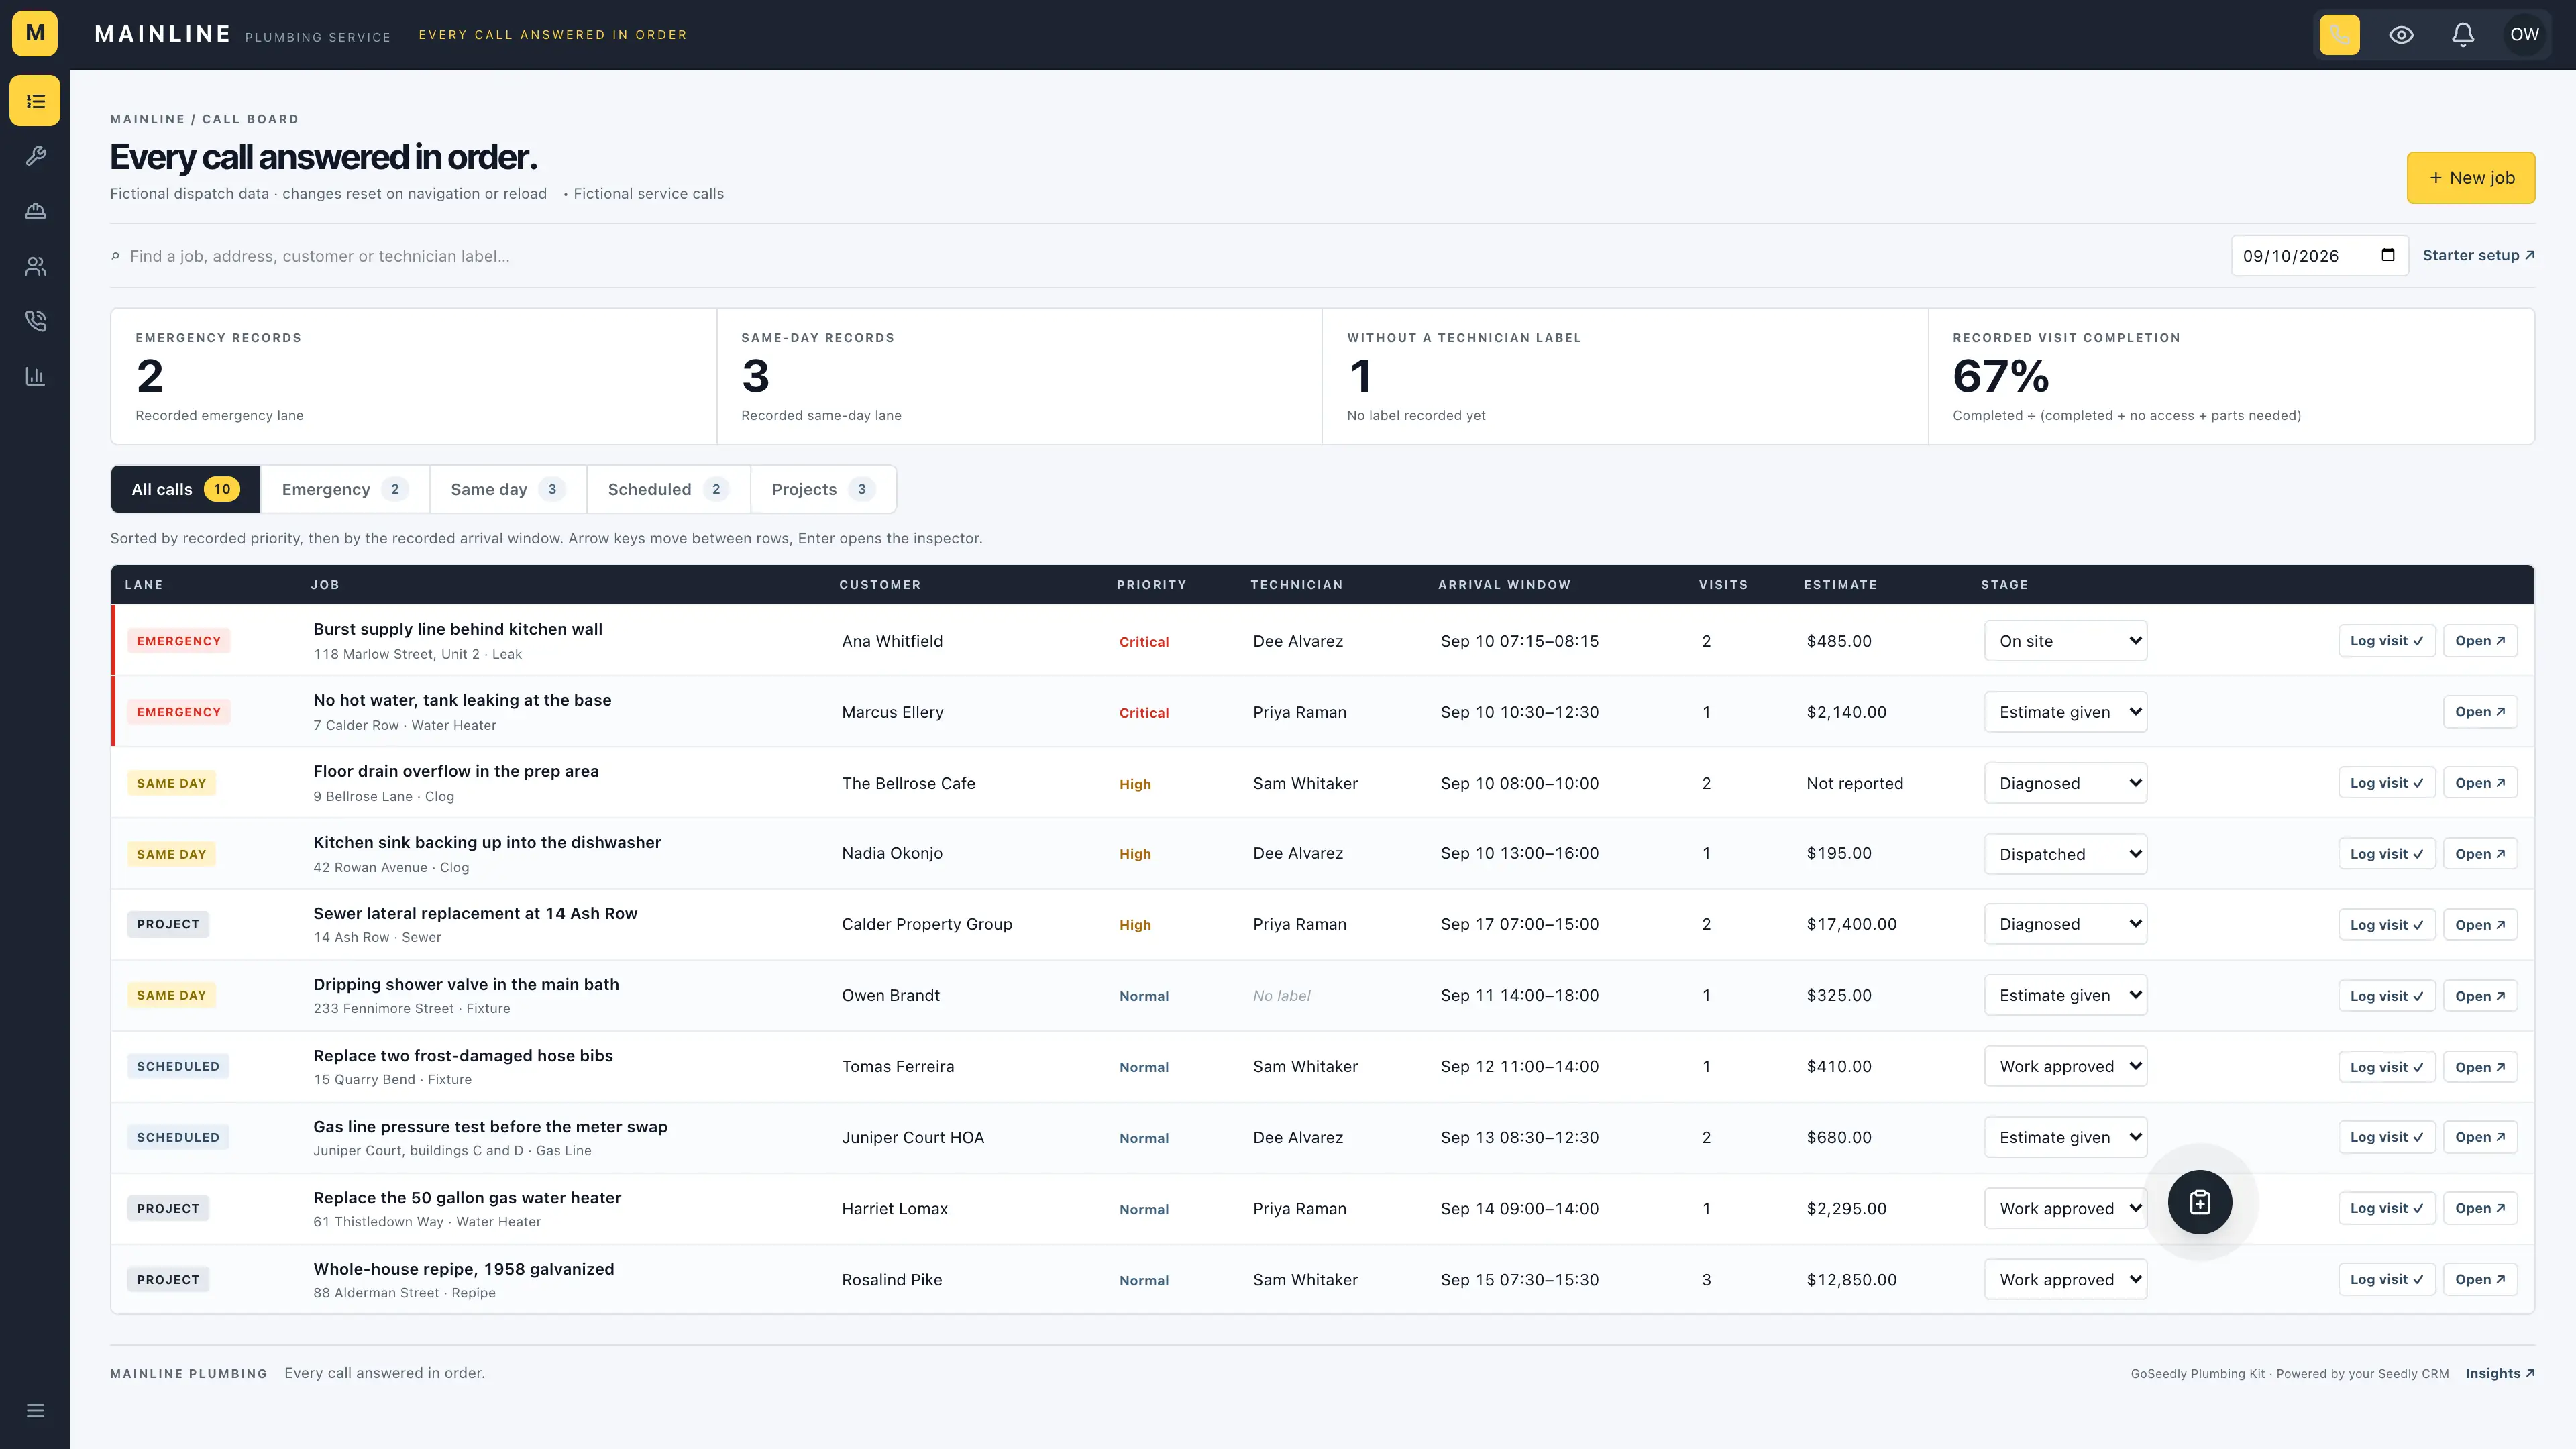
Task: Open the phone calls sidebar icon
Action: click(35, 321)
